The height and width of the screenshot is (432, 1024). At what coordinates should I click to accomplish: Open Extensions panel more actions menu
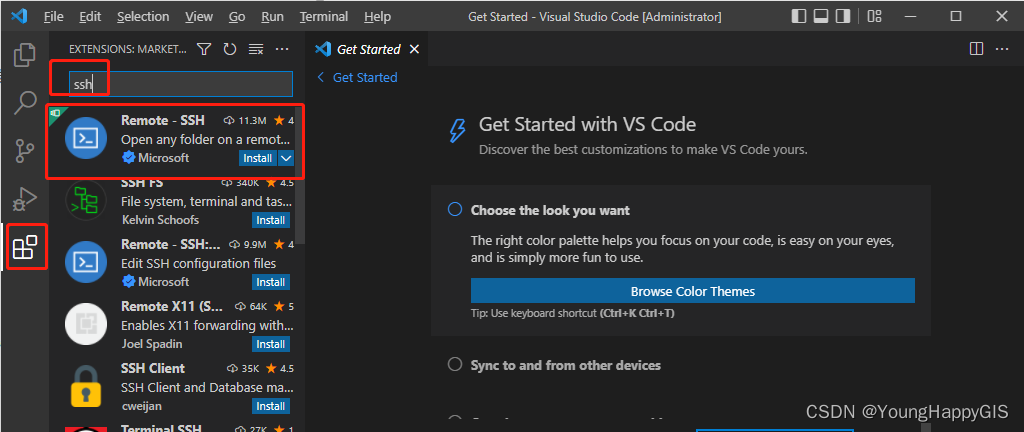click(281, 49)
